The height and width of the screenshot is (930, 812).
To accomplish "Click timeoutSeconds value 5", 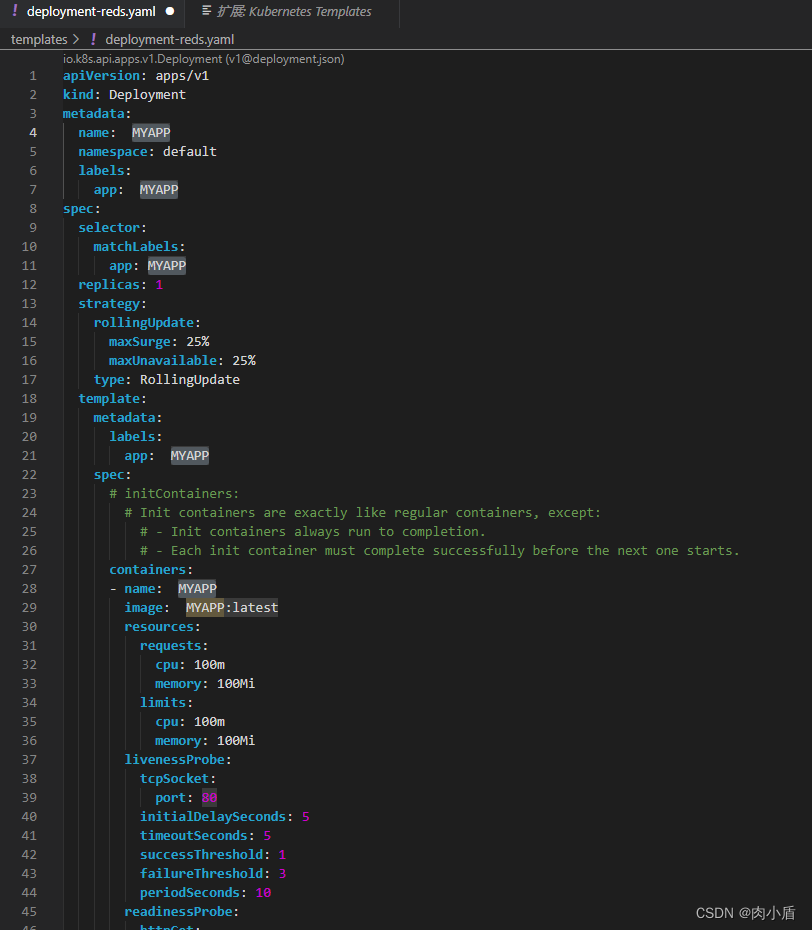I will point(267,835).
